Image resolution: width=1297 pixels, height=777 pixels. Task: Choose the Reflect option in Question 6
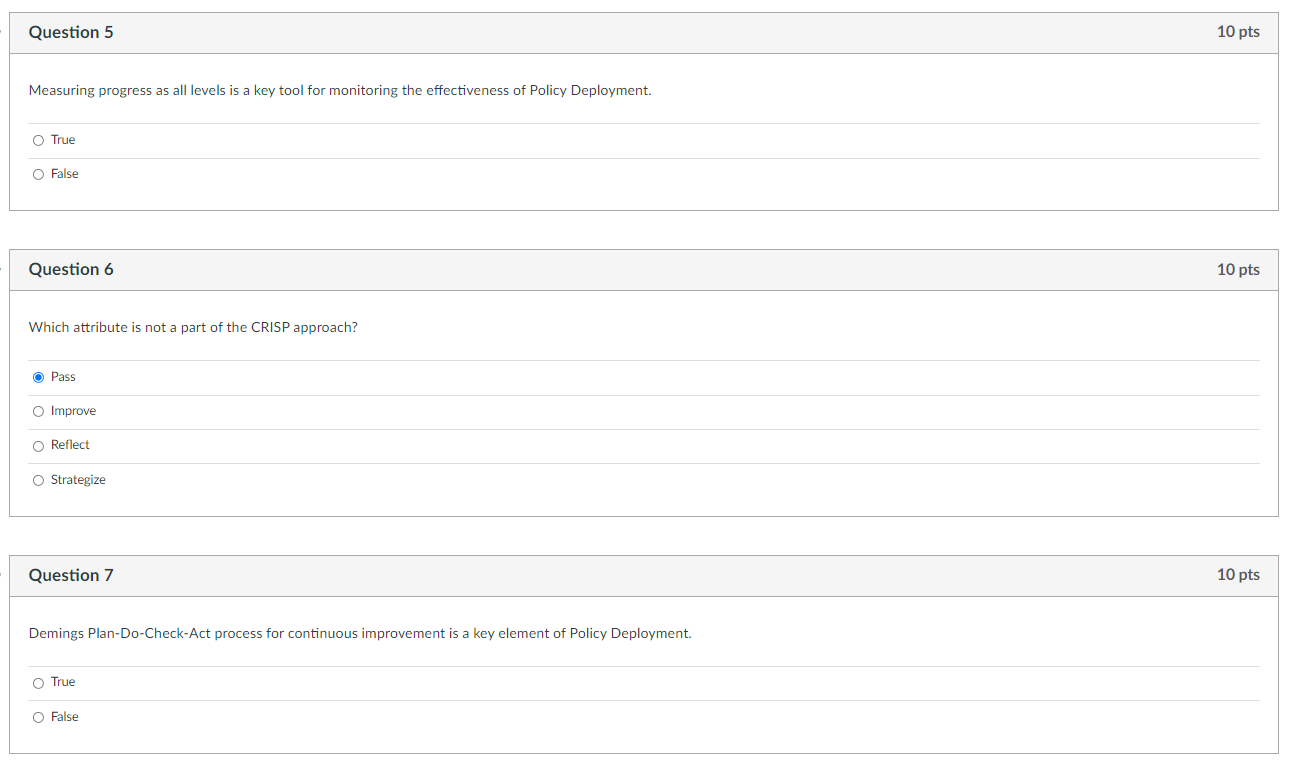[x=38, y=446]
